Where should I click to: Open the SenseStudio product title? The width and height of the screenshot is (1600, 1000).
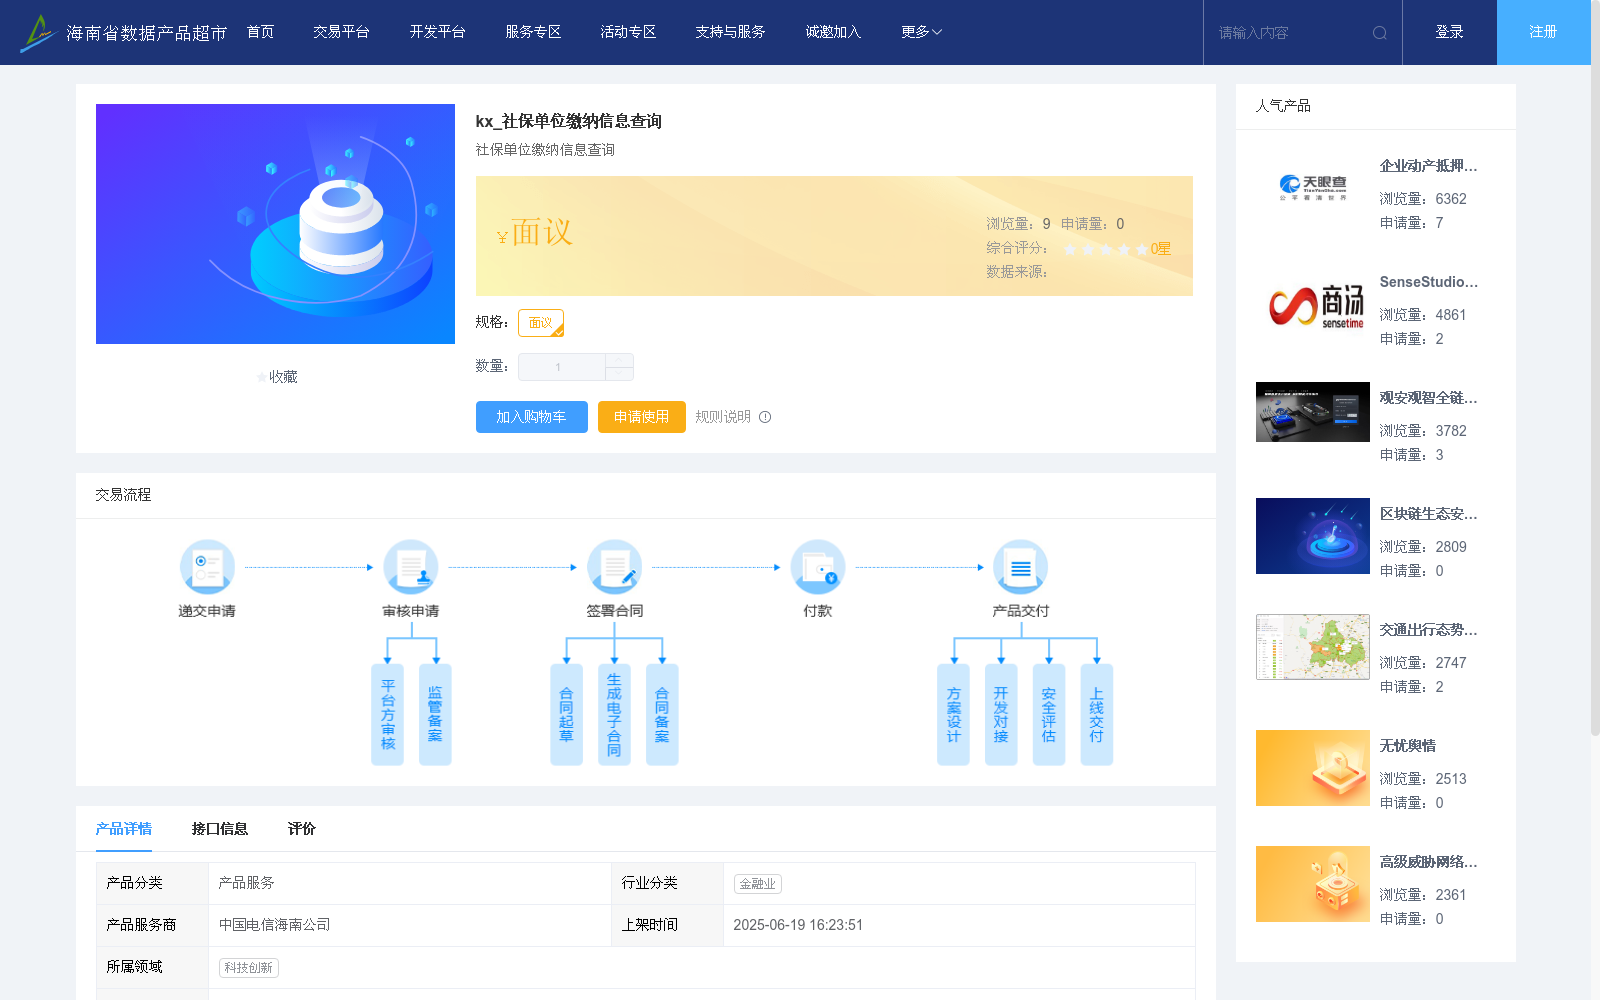click(1428, 282)
